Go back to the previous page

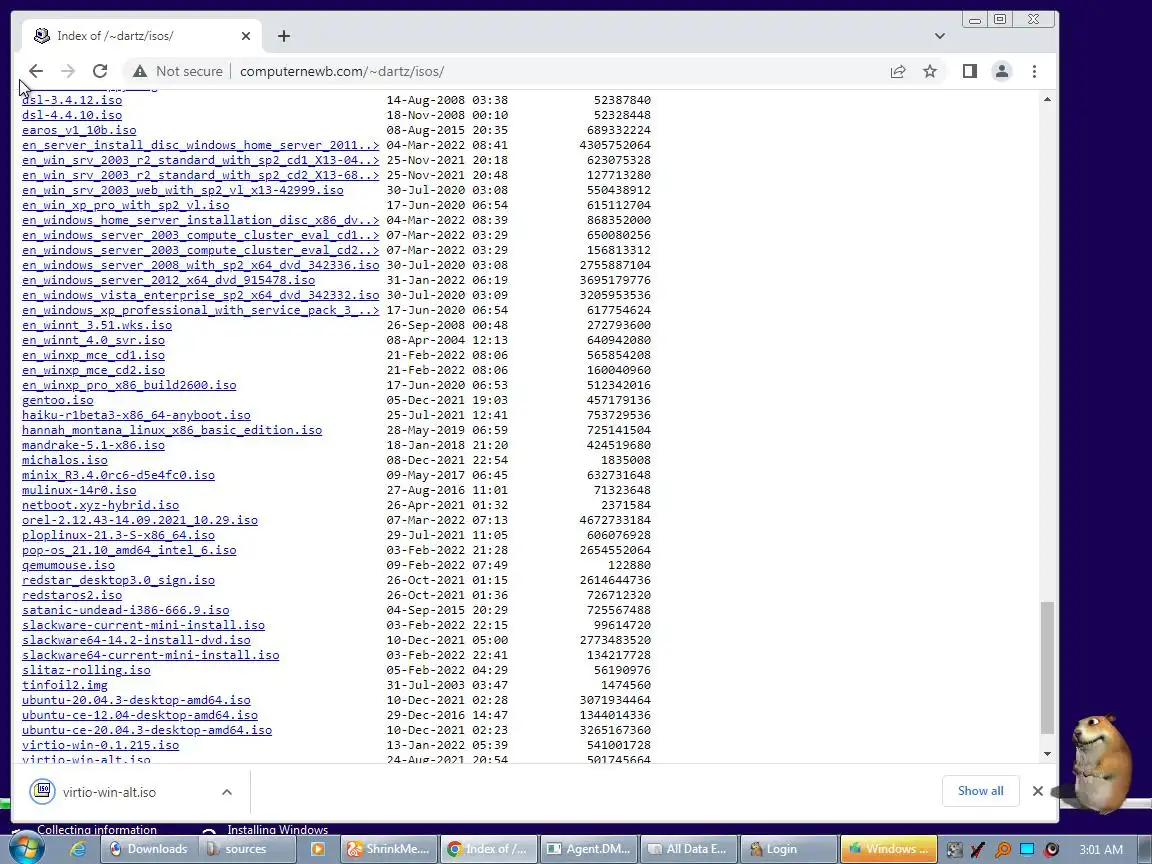click(x=35, y=71)
